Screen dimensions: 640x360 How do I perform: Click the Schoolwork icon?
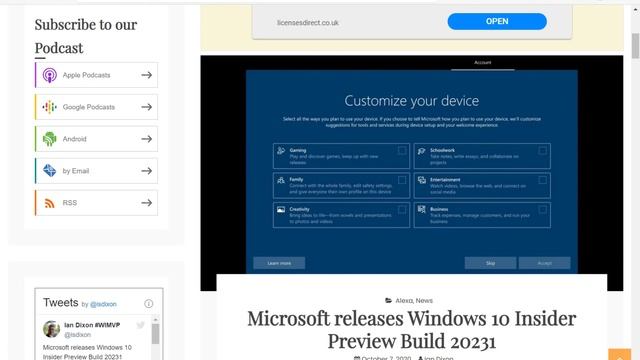(421, 151)
